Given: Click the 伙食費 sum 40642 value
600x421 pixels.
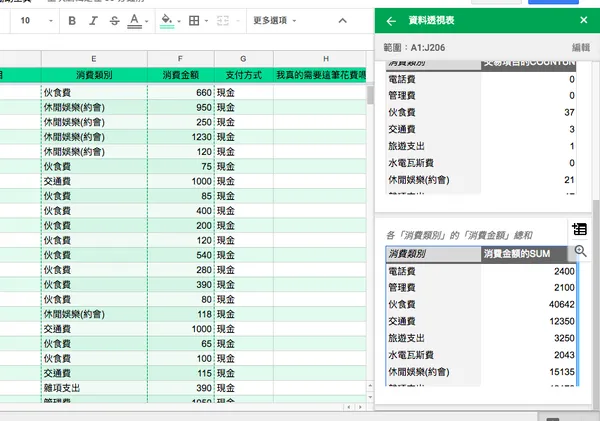Looking at the screenshot, I should (561, 305).
